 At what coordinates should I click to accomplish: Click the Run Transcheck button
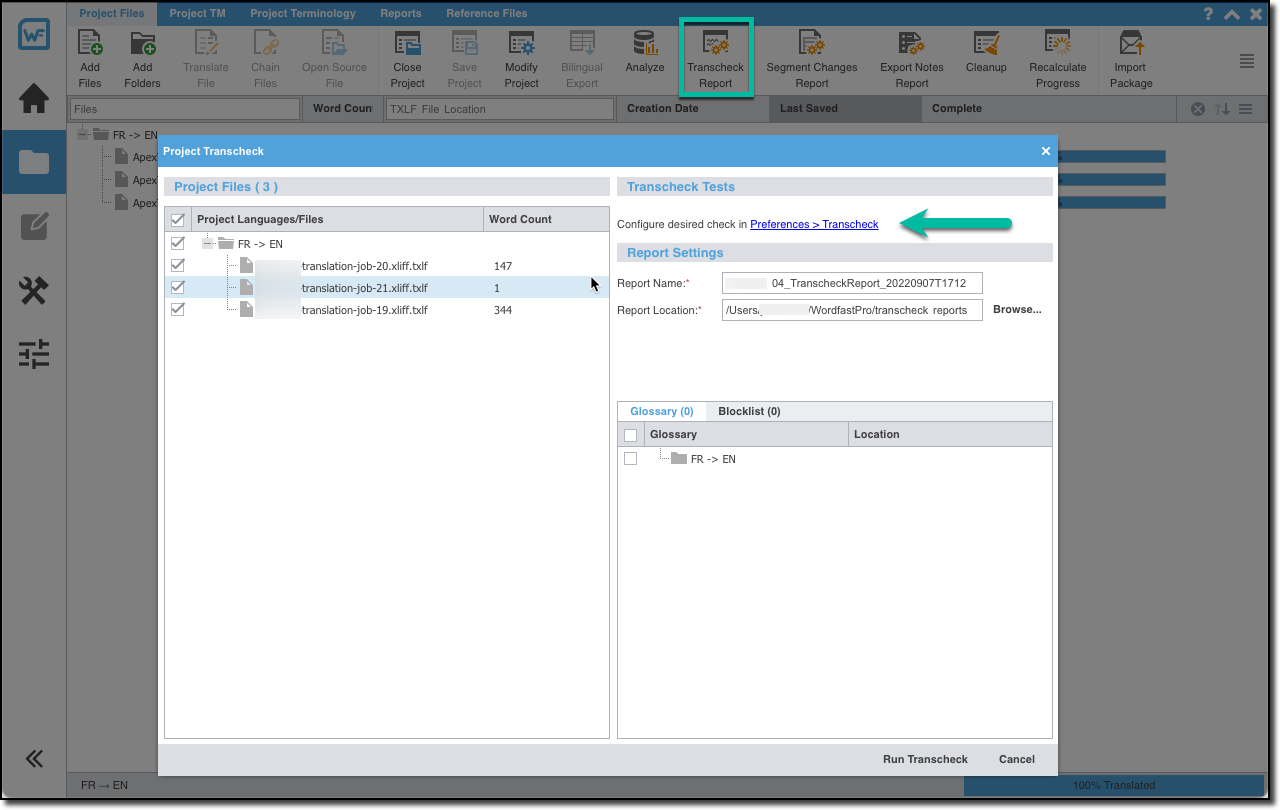click(x=925, y=759)
